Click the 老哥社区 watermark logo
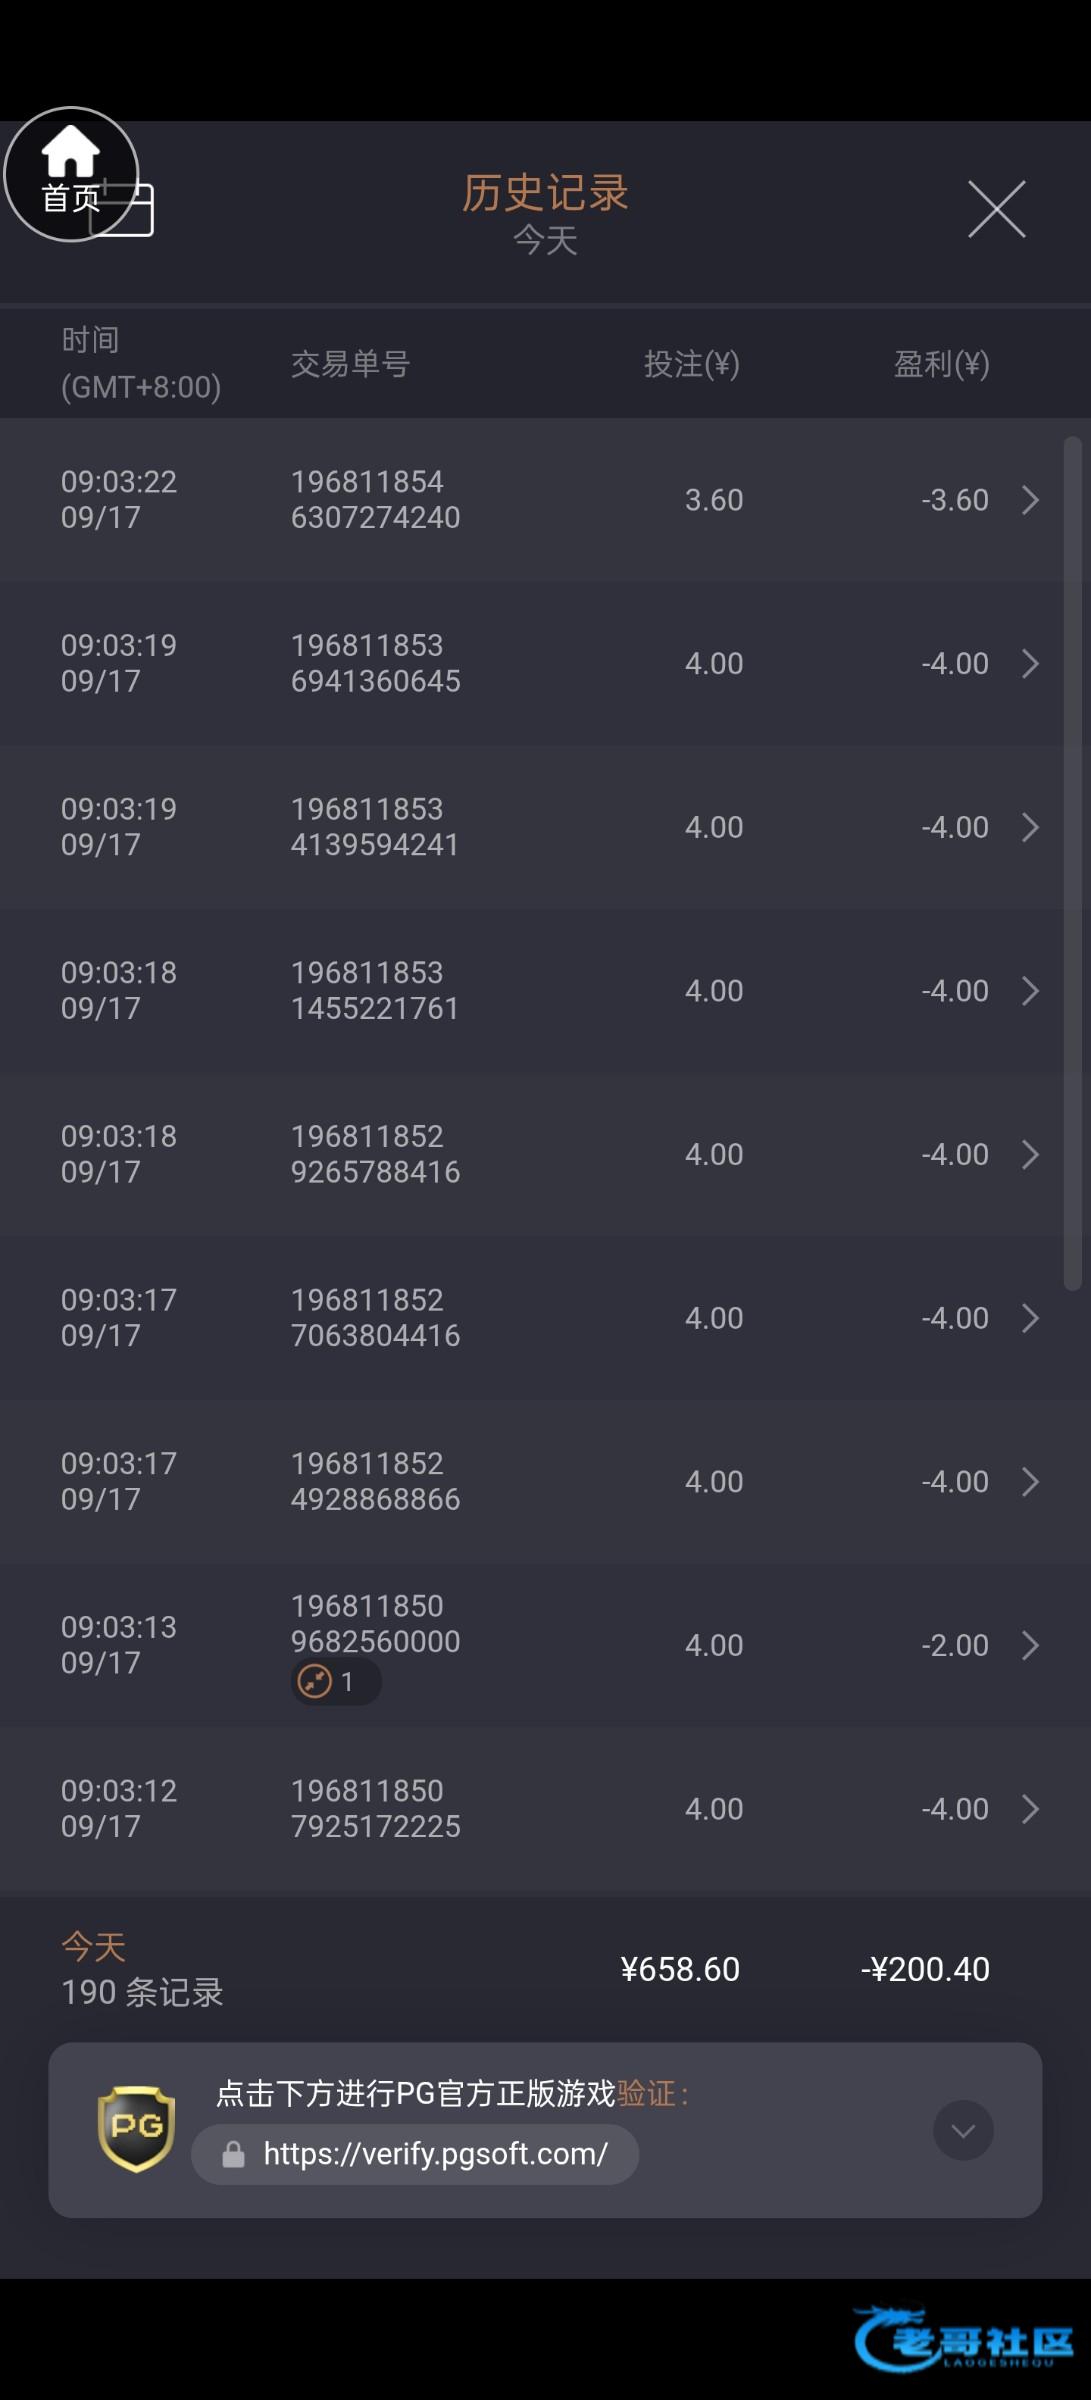1091x2400 pixels. pos(963,2338)
